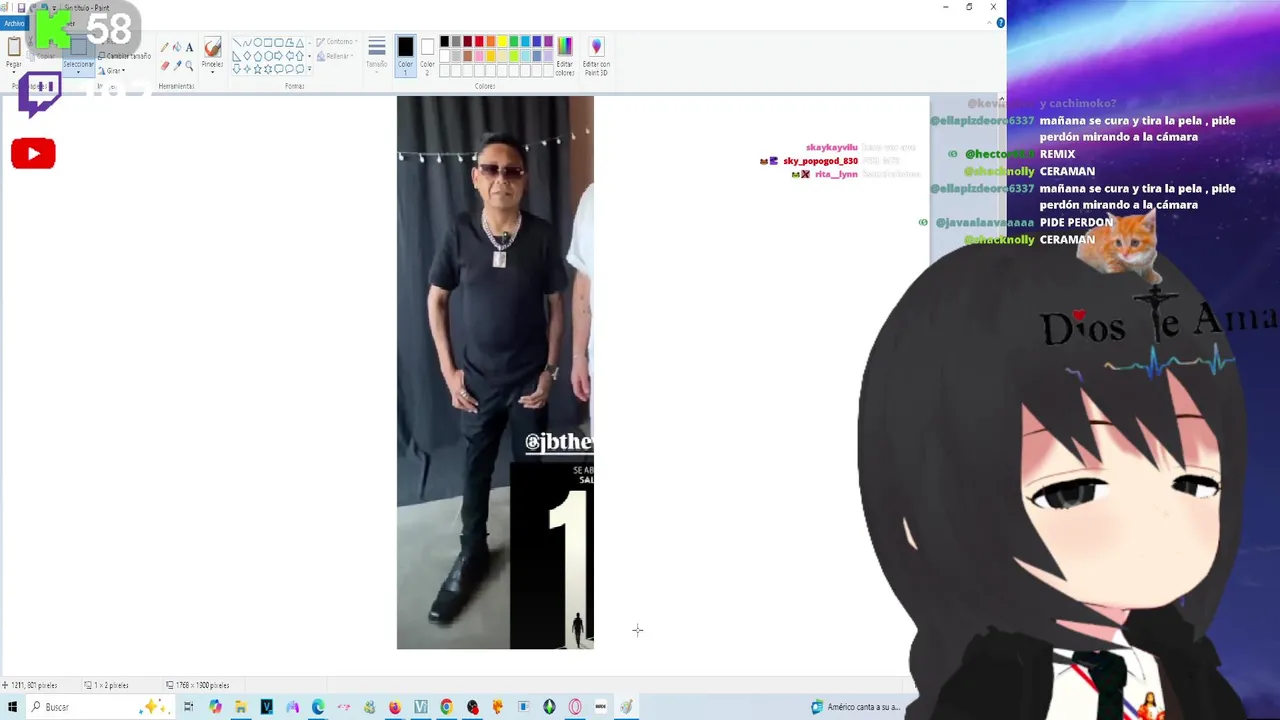Select the Color picker eyedropper tool
The height and width of the screenshot is (720, 1280).
click(x=177, y=66)
